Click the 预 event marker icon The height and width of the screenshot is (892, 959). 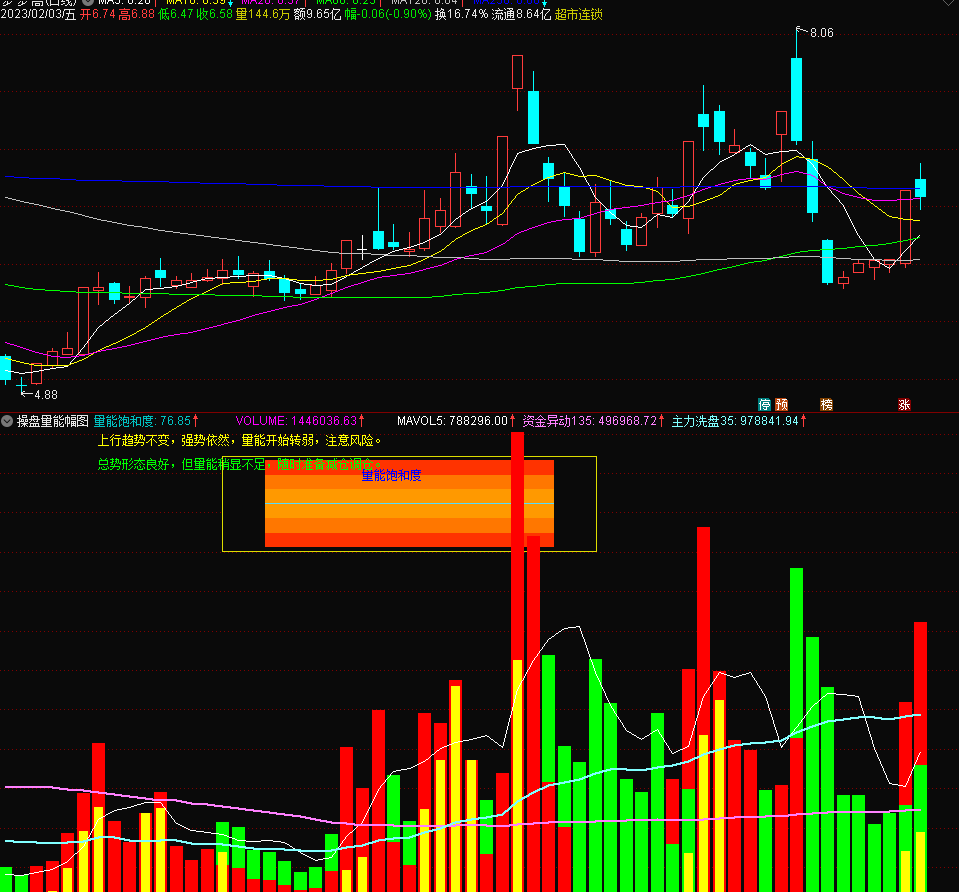[x=782, y=404]
